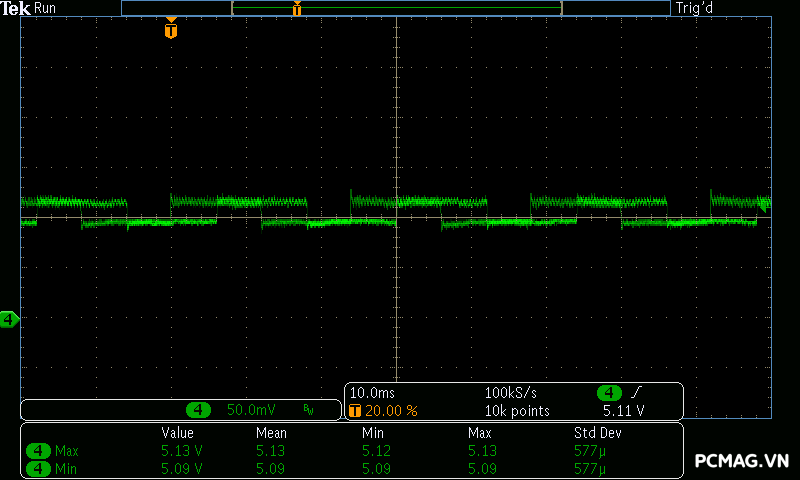Screen dimensions: 800x480
Task: Click the Std Dev column header
Action: coord(597,433)
